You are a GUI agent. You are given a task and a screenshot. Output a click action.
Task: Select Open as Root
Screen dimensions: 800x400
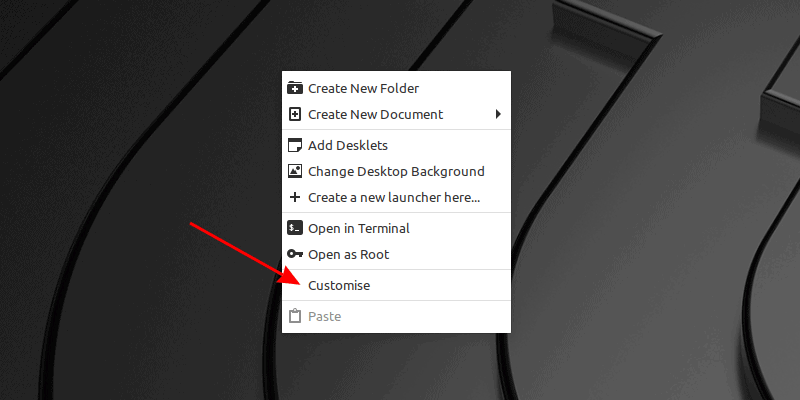348,254
